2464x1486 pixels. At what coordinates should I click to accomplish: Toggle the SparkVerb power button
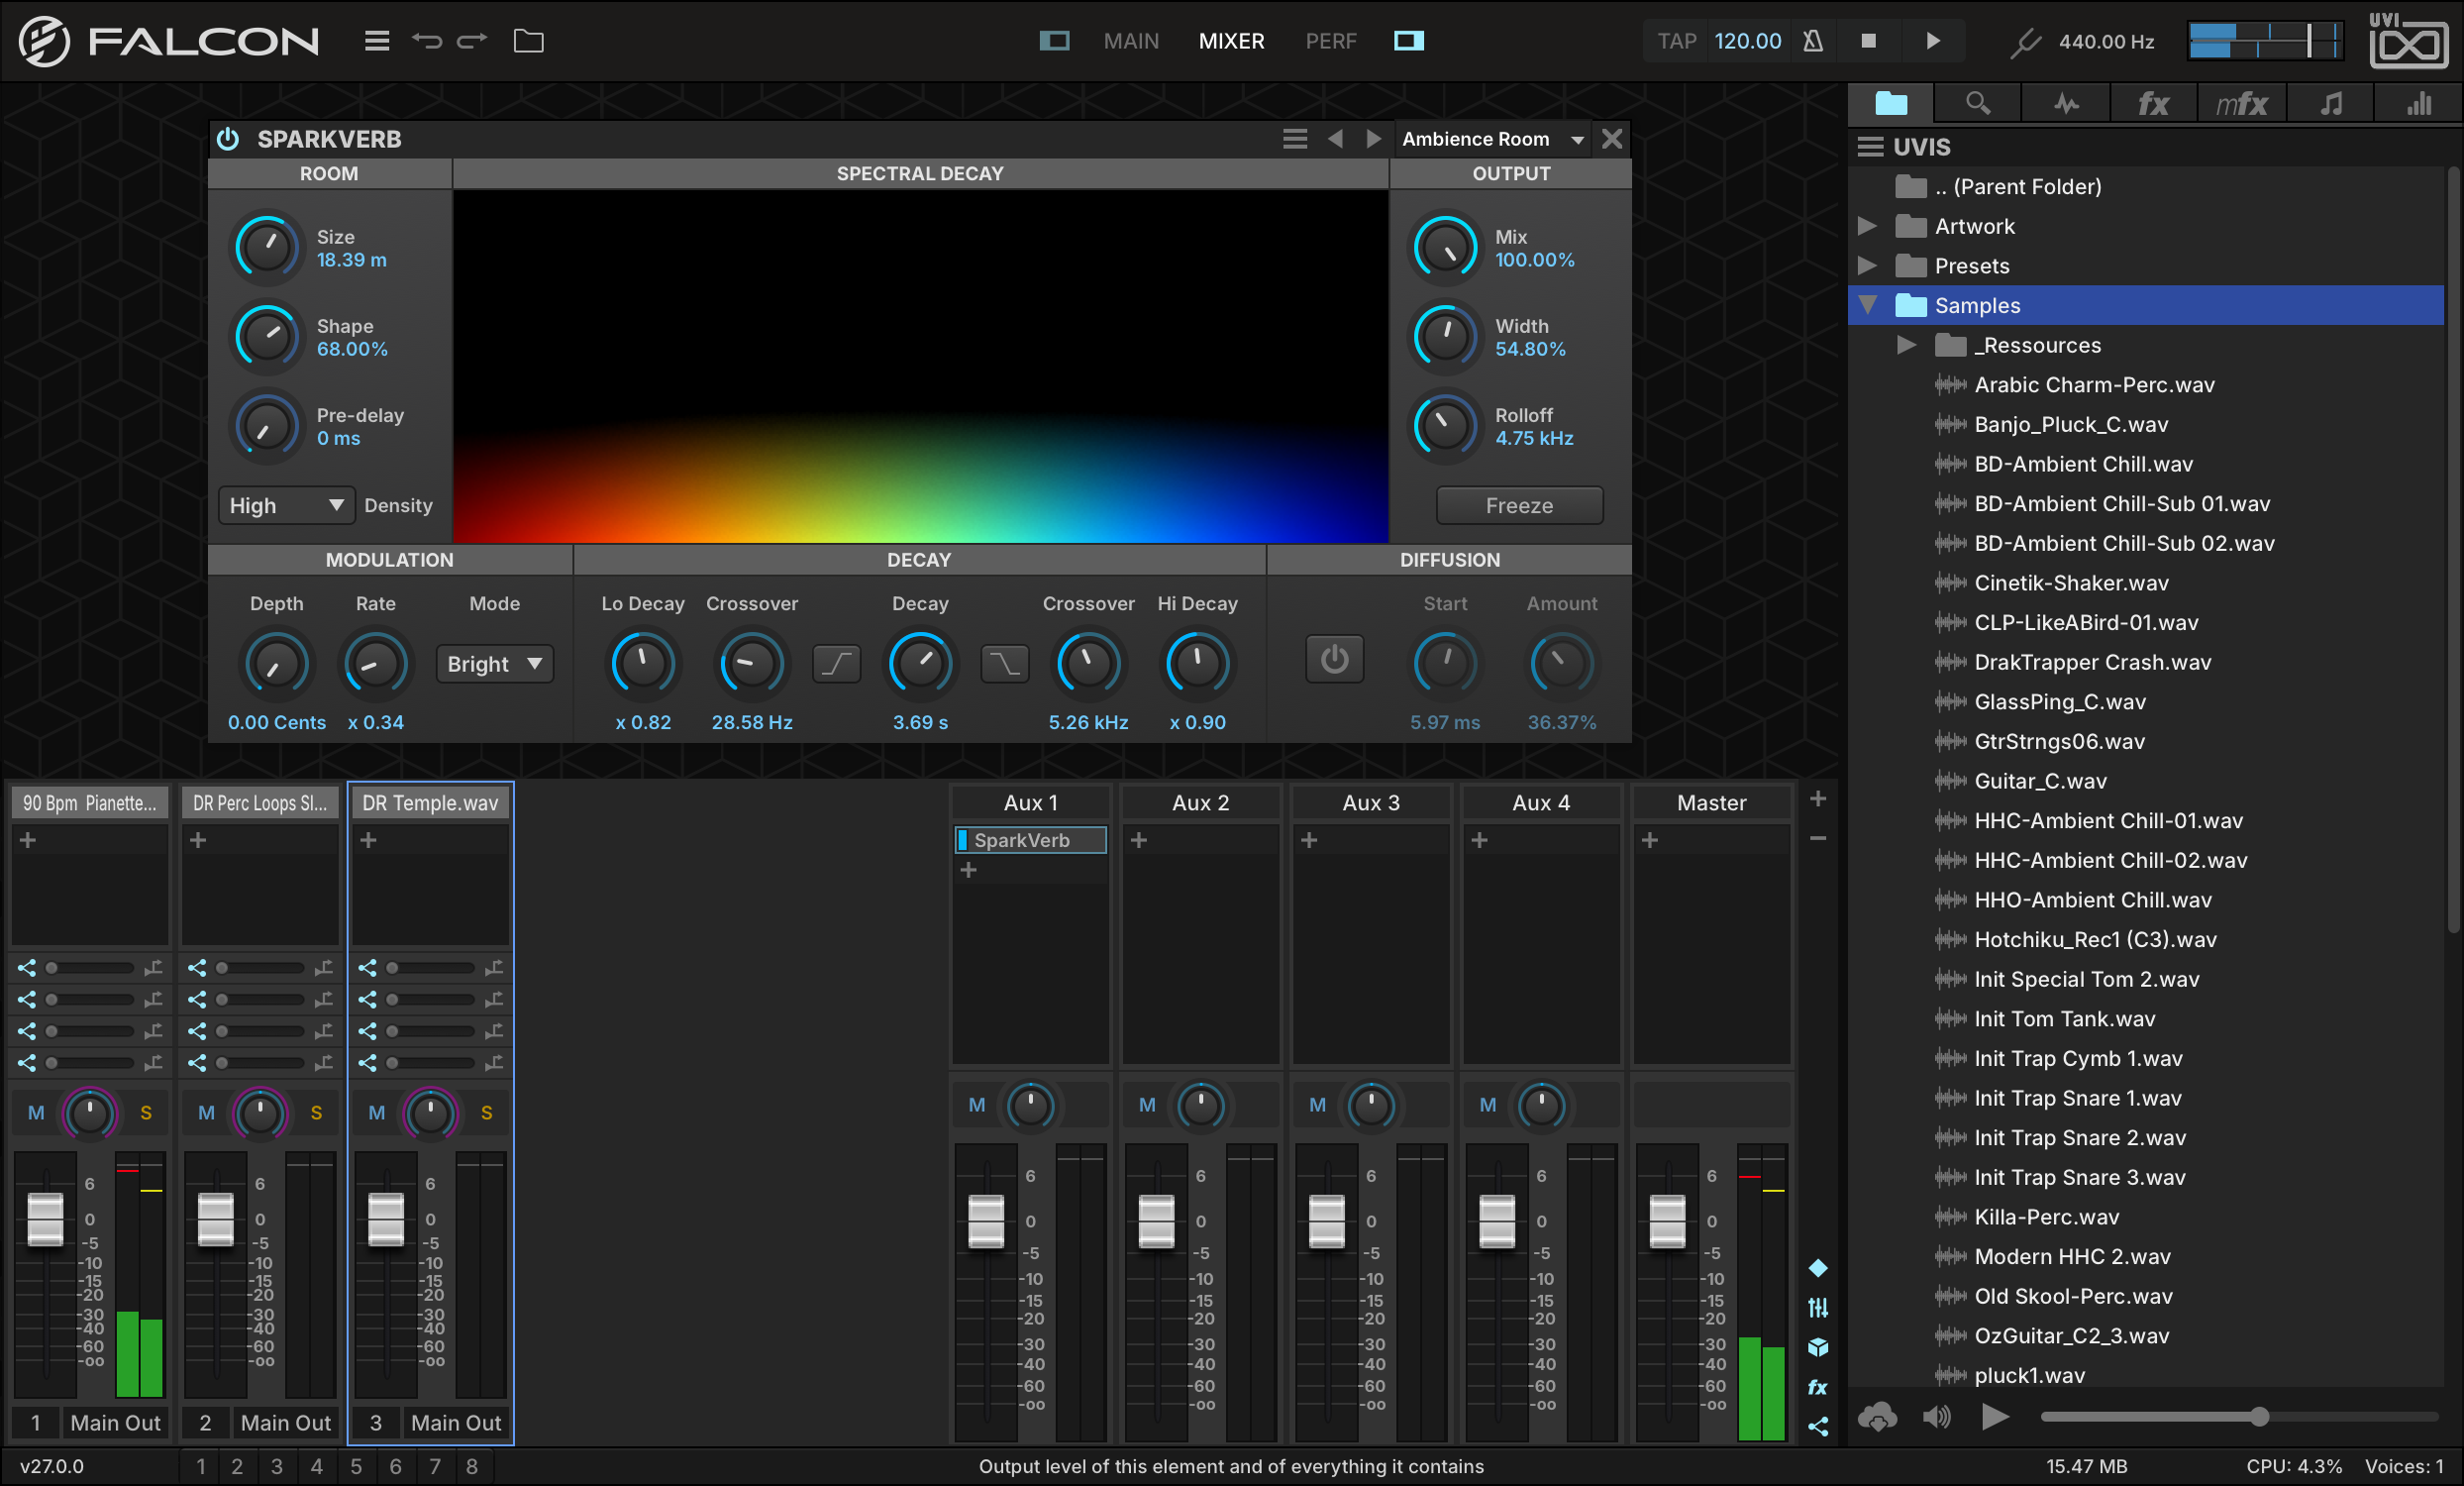(x=228, y=139)
